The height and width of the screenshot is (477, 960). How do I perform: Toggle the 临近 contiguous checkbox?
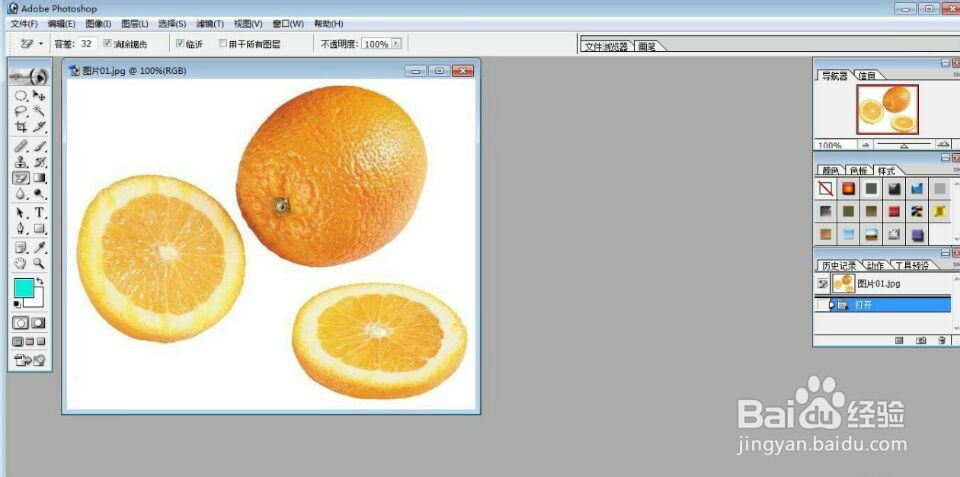click(x=180, y=43)
